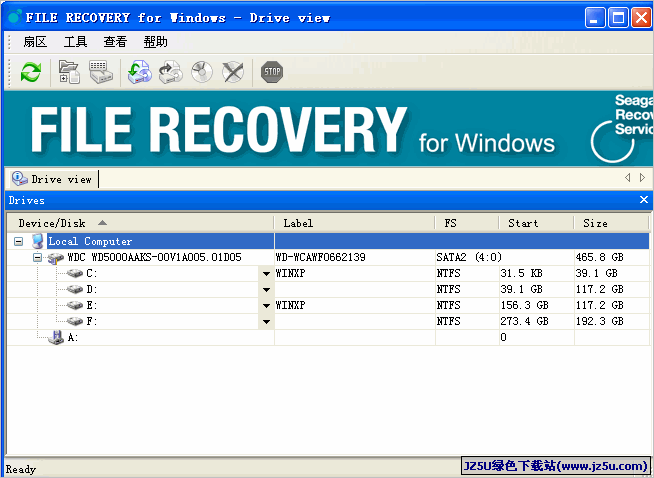The width and height of the screenshot is (654, 478).
Task: Click the Drive view tab icon
Action: click(x=20, y=179)
